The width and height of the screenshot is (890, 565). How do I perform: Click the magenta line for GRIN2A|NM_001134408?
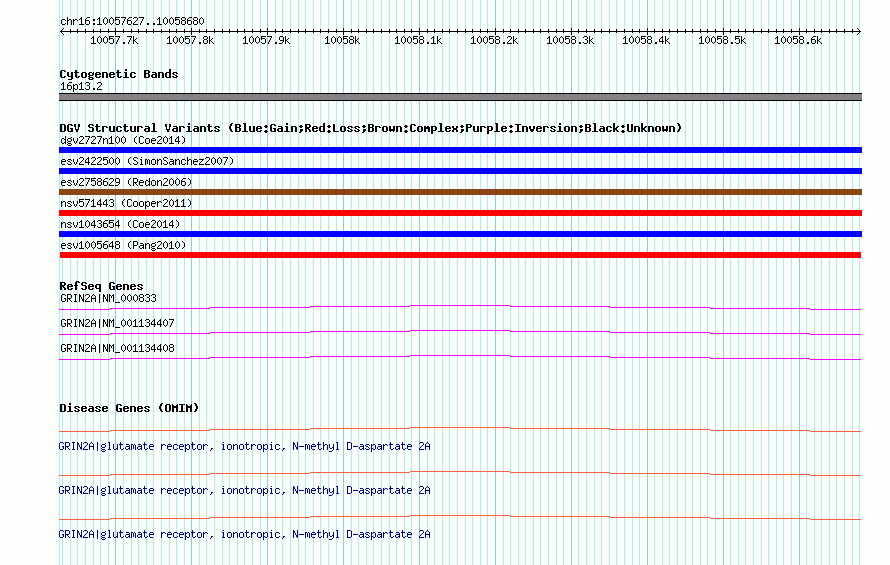460,357
